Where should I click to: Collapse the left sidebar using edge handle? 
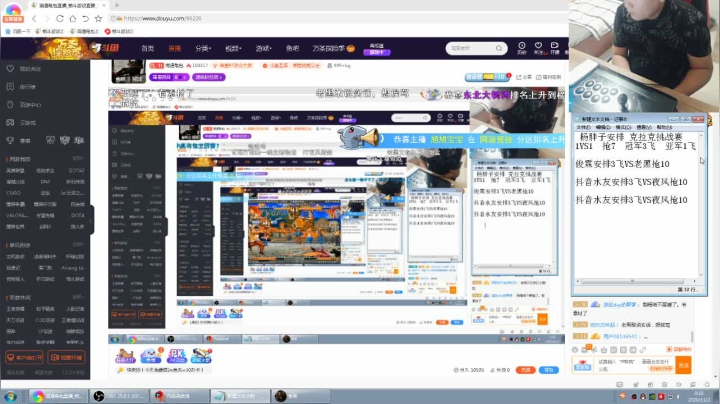click(91, 220)
